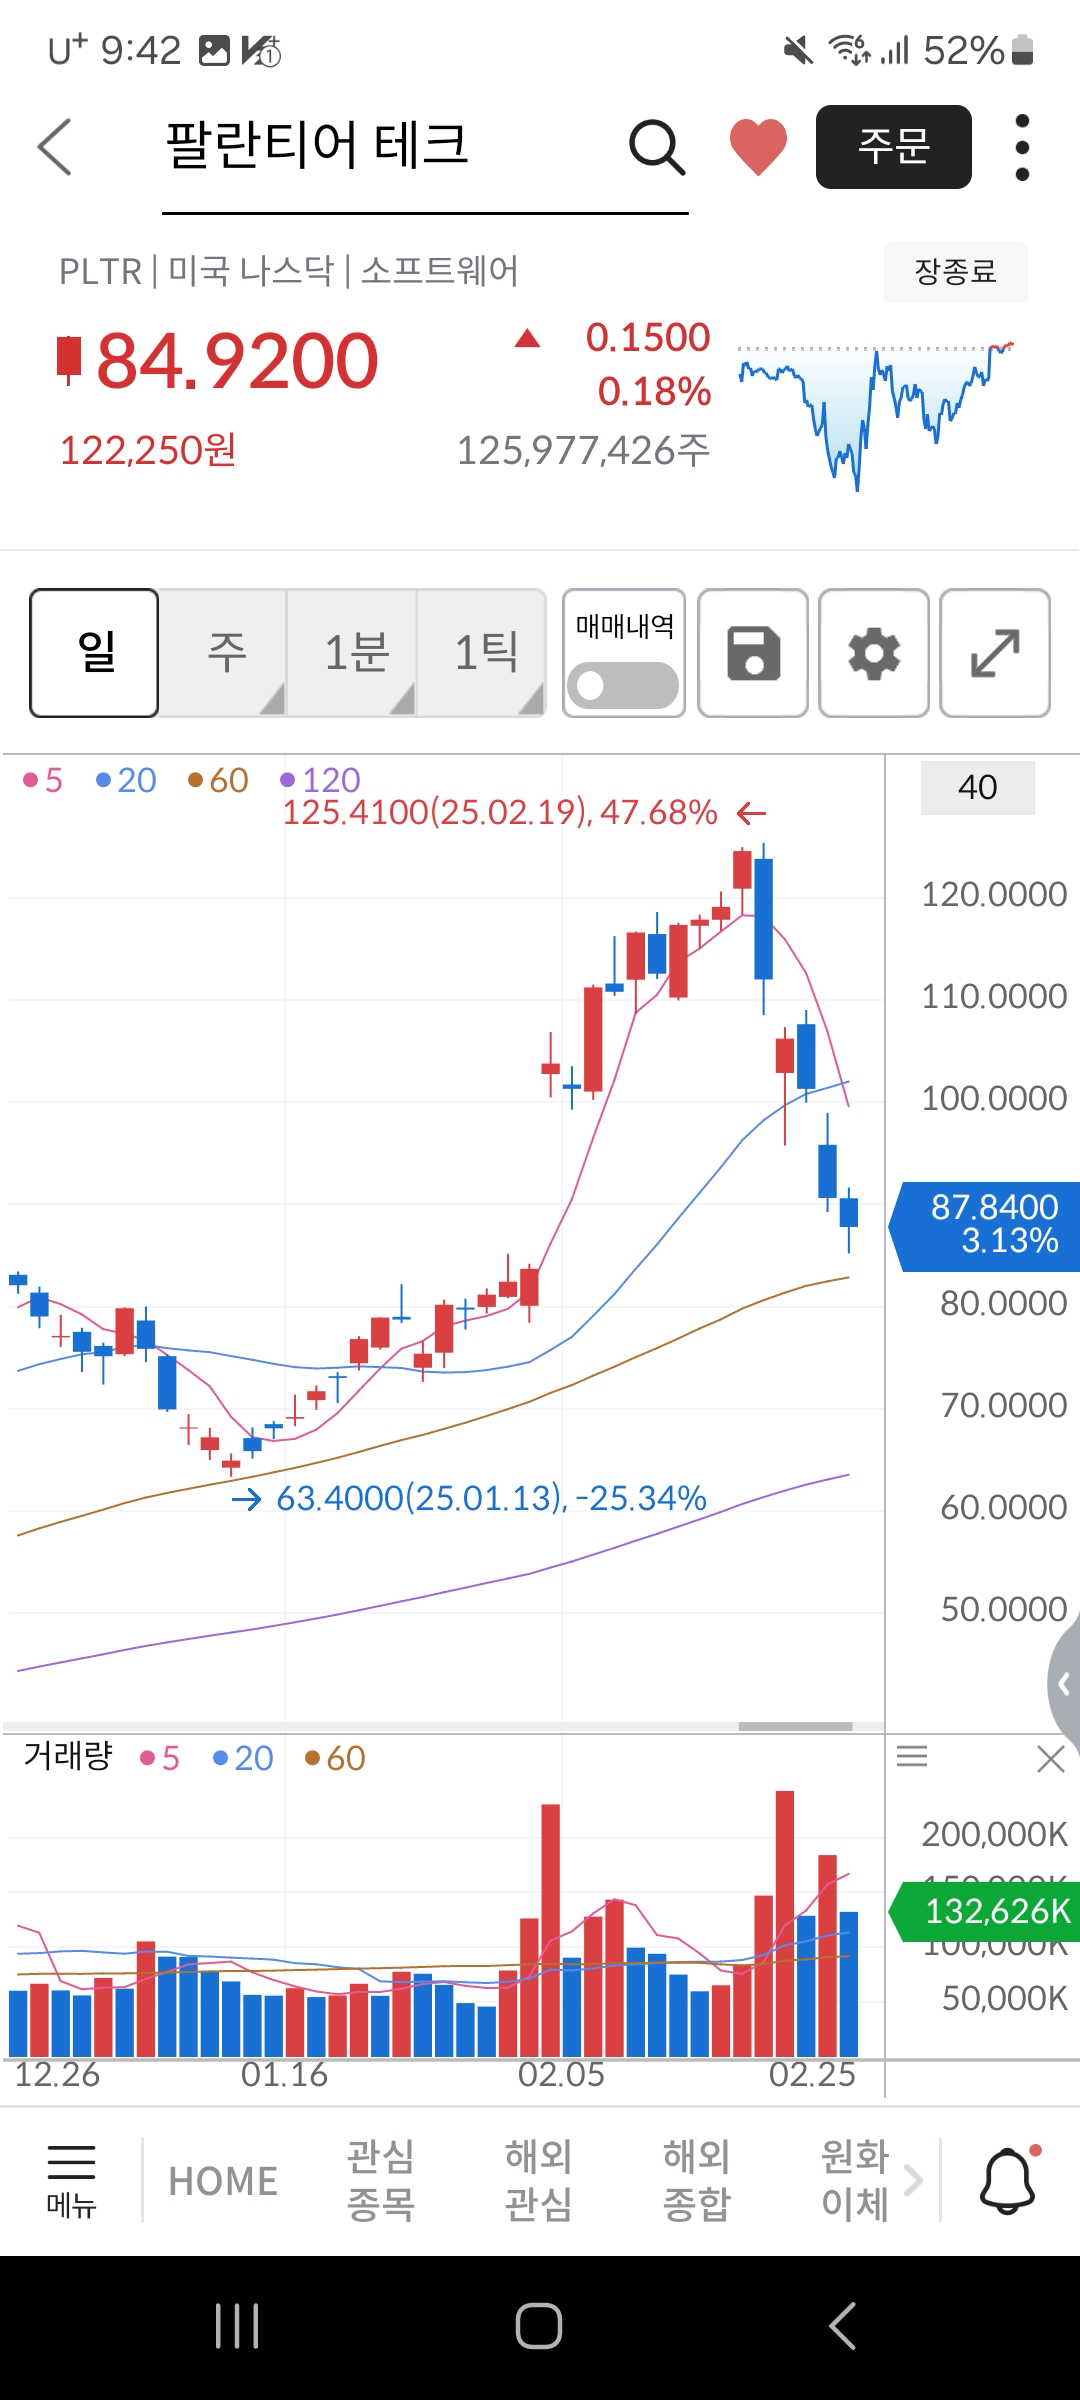This screenshot has width=1080, height=2400.
Task: Click the chart horizontal scrollbar thumb
Action: click(796, 1726)
